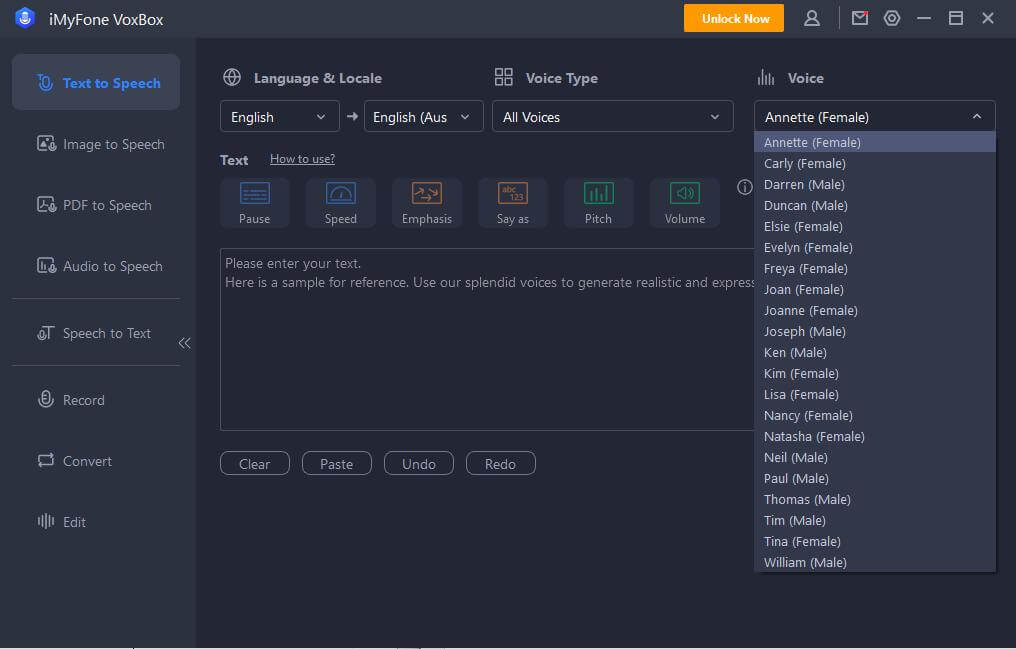Click the iMyFone VoxBox logo icon
The image size is (1016, 649).
(x=25, y=18)
